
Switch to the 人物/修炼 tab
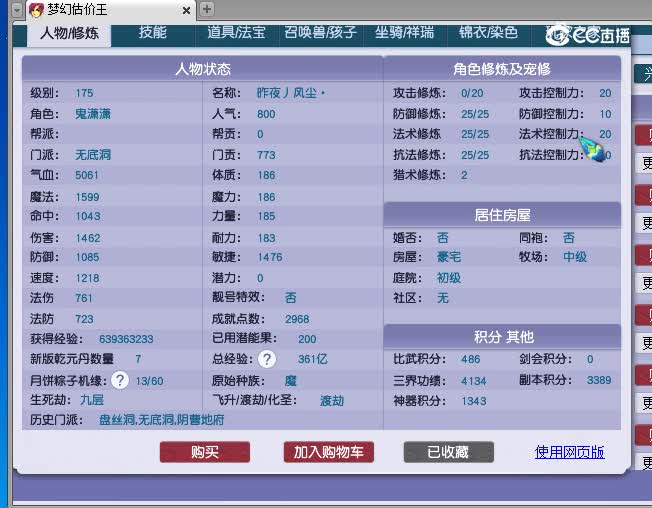pos(69,33)
